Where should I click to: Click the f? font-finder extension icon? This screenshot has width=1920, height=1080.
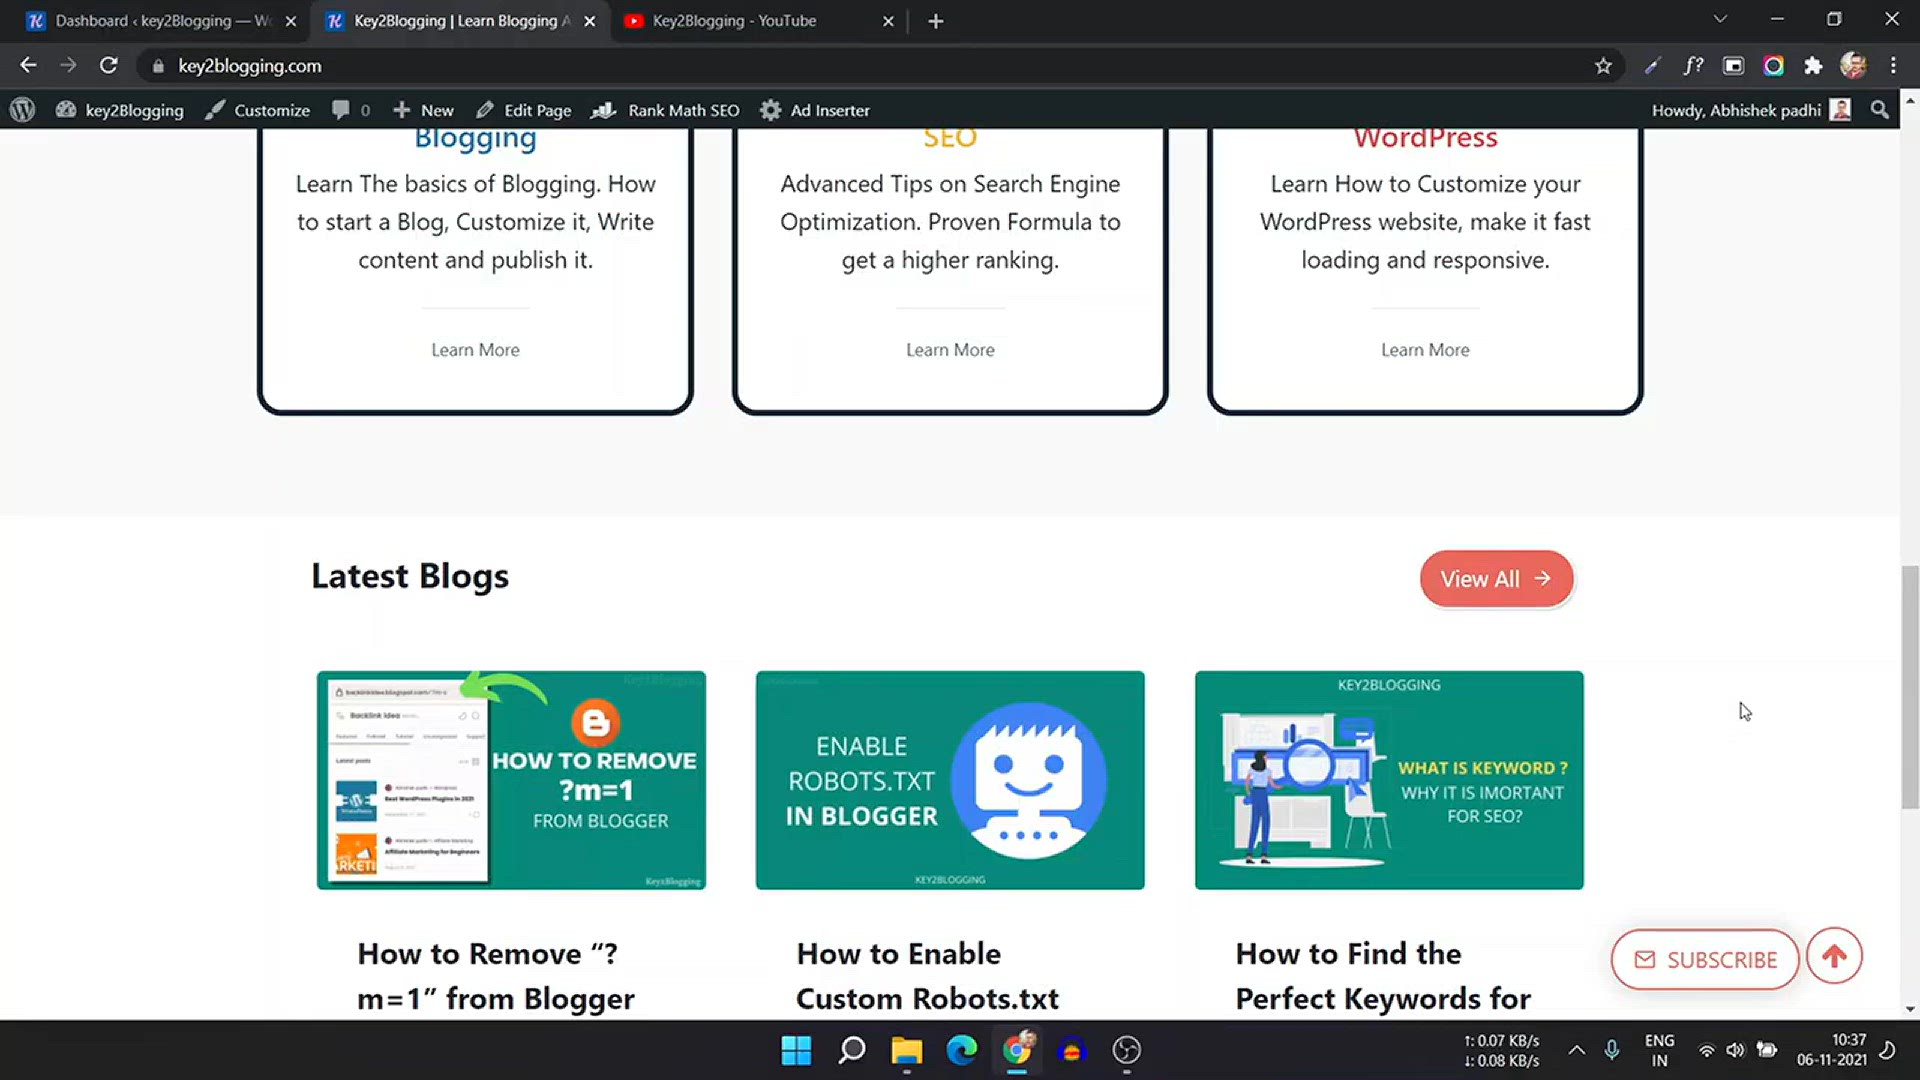click(x=1693, y=66)
